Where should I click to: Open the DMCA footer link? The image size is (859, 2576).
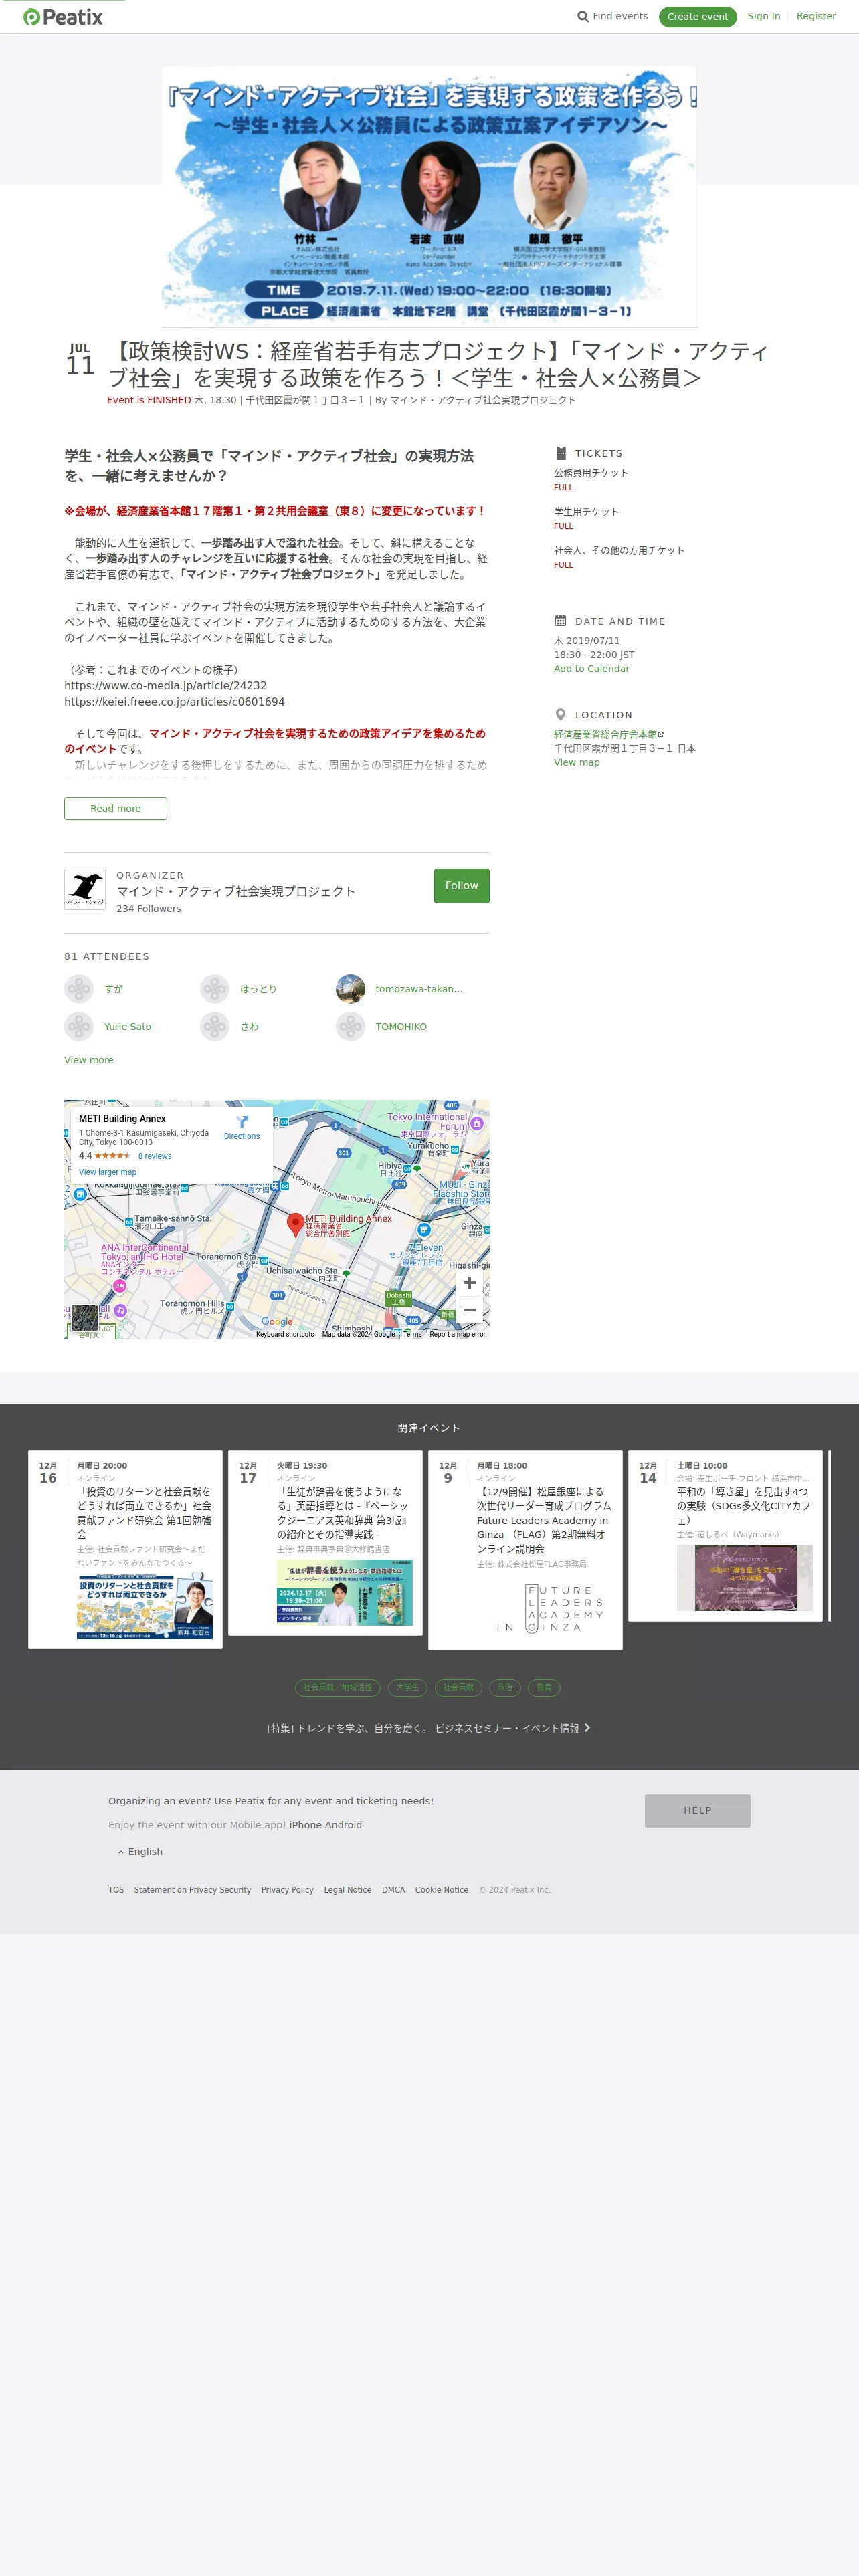click(393, 1890)
